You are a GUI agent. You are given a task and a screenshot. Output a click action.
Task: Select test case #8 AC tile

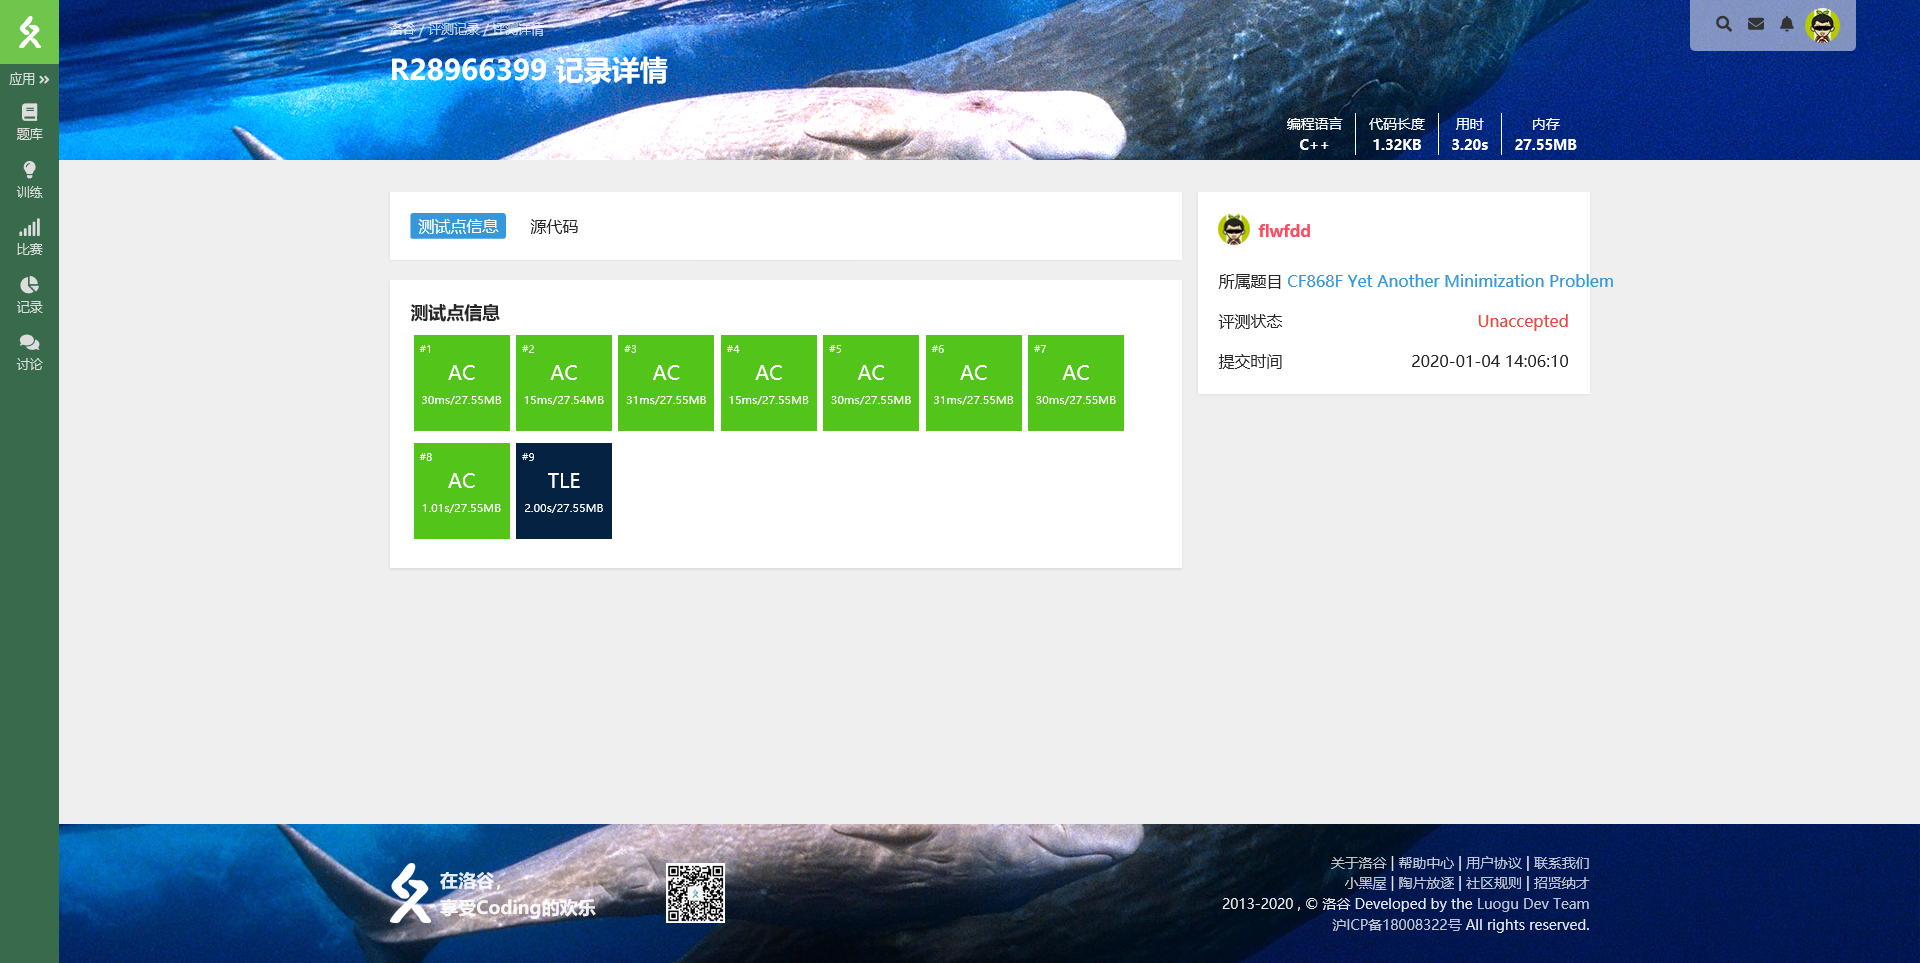(x=462, y=491)
